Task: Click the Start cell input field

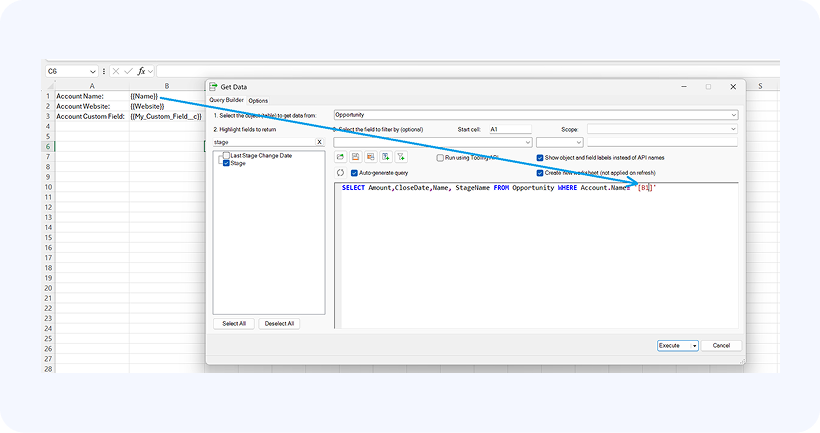Action: 510,129
